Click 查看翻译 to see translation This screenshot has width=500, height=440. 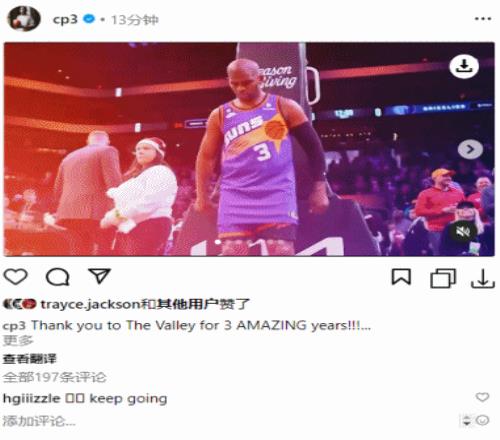coord(29,359)
